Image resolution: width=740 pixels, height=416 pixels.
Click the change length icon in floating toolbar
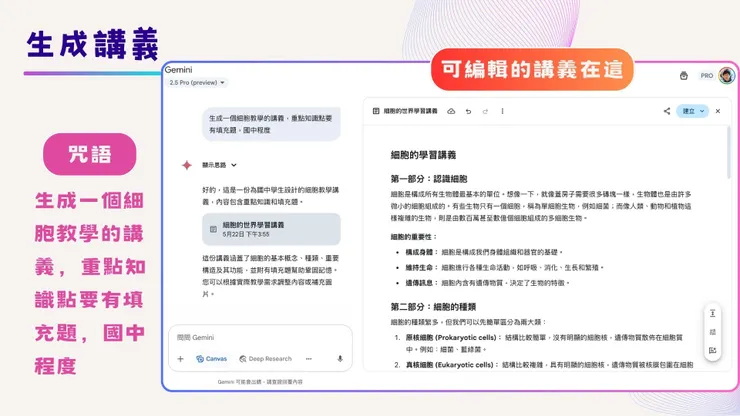tap(713, 313)
